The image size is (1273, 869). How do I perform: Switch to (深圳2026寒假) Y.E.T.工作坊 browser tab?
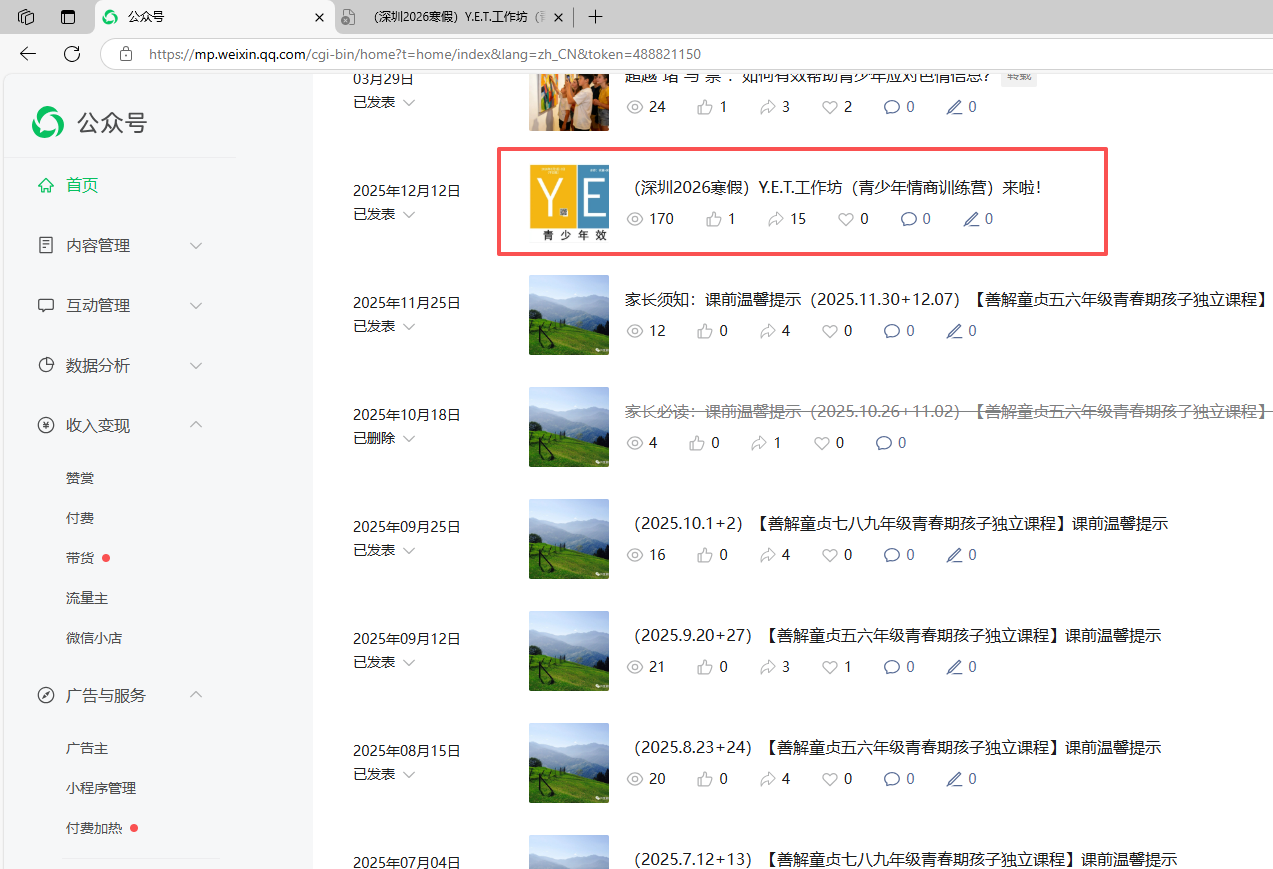point(453,17)
